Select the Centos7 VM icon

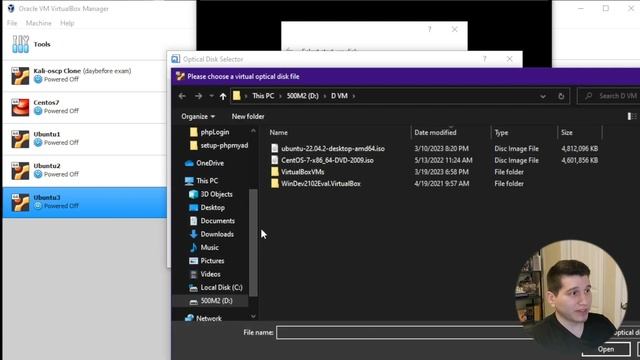20,107
